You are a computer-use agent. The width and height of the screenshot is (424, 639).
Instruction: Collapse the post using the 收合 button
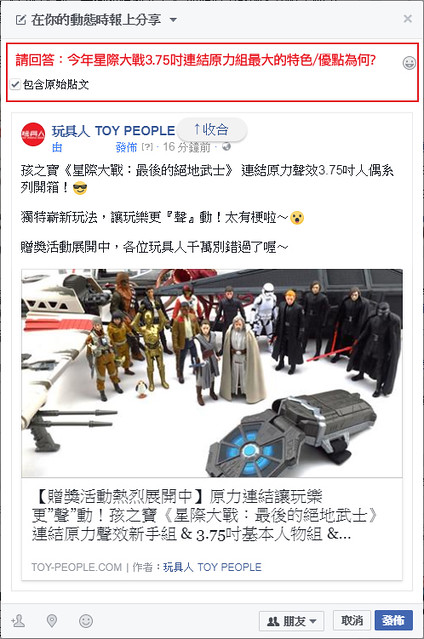tap(212, 130)
